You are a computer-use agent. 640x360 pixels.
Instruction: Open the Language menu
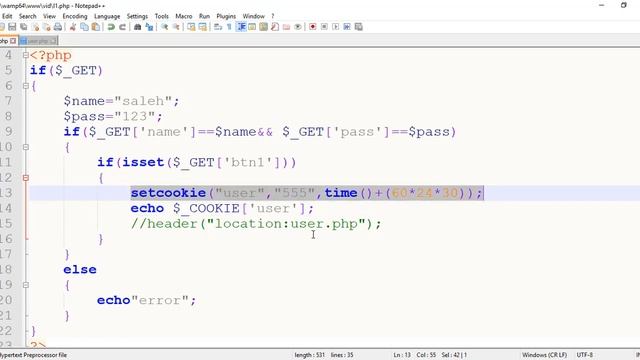(x=107, y=16)
